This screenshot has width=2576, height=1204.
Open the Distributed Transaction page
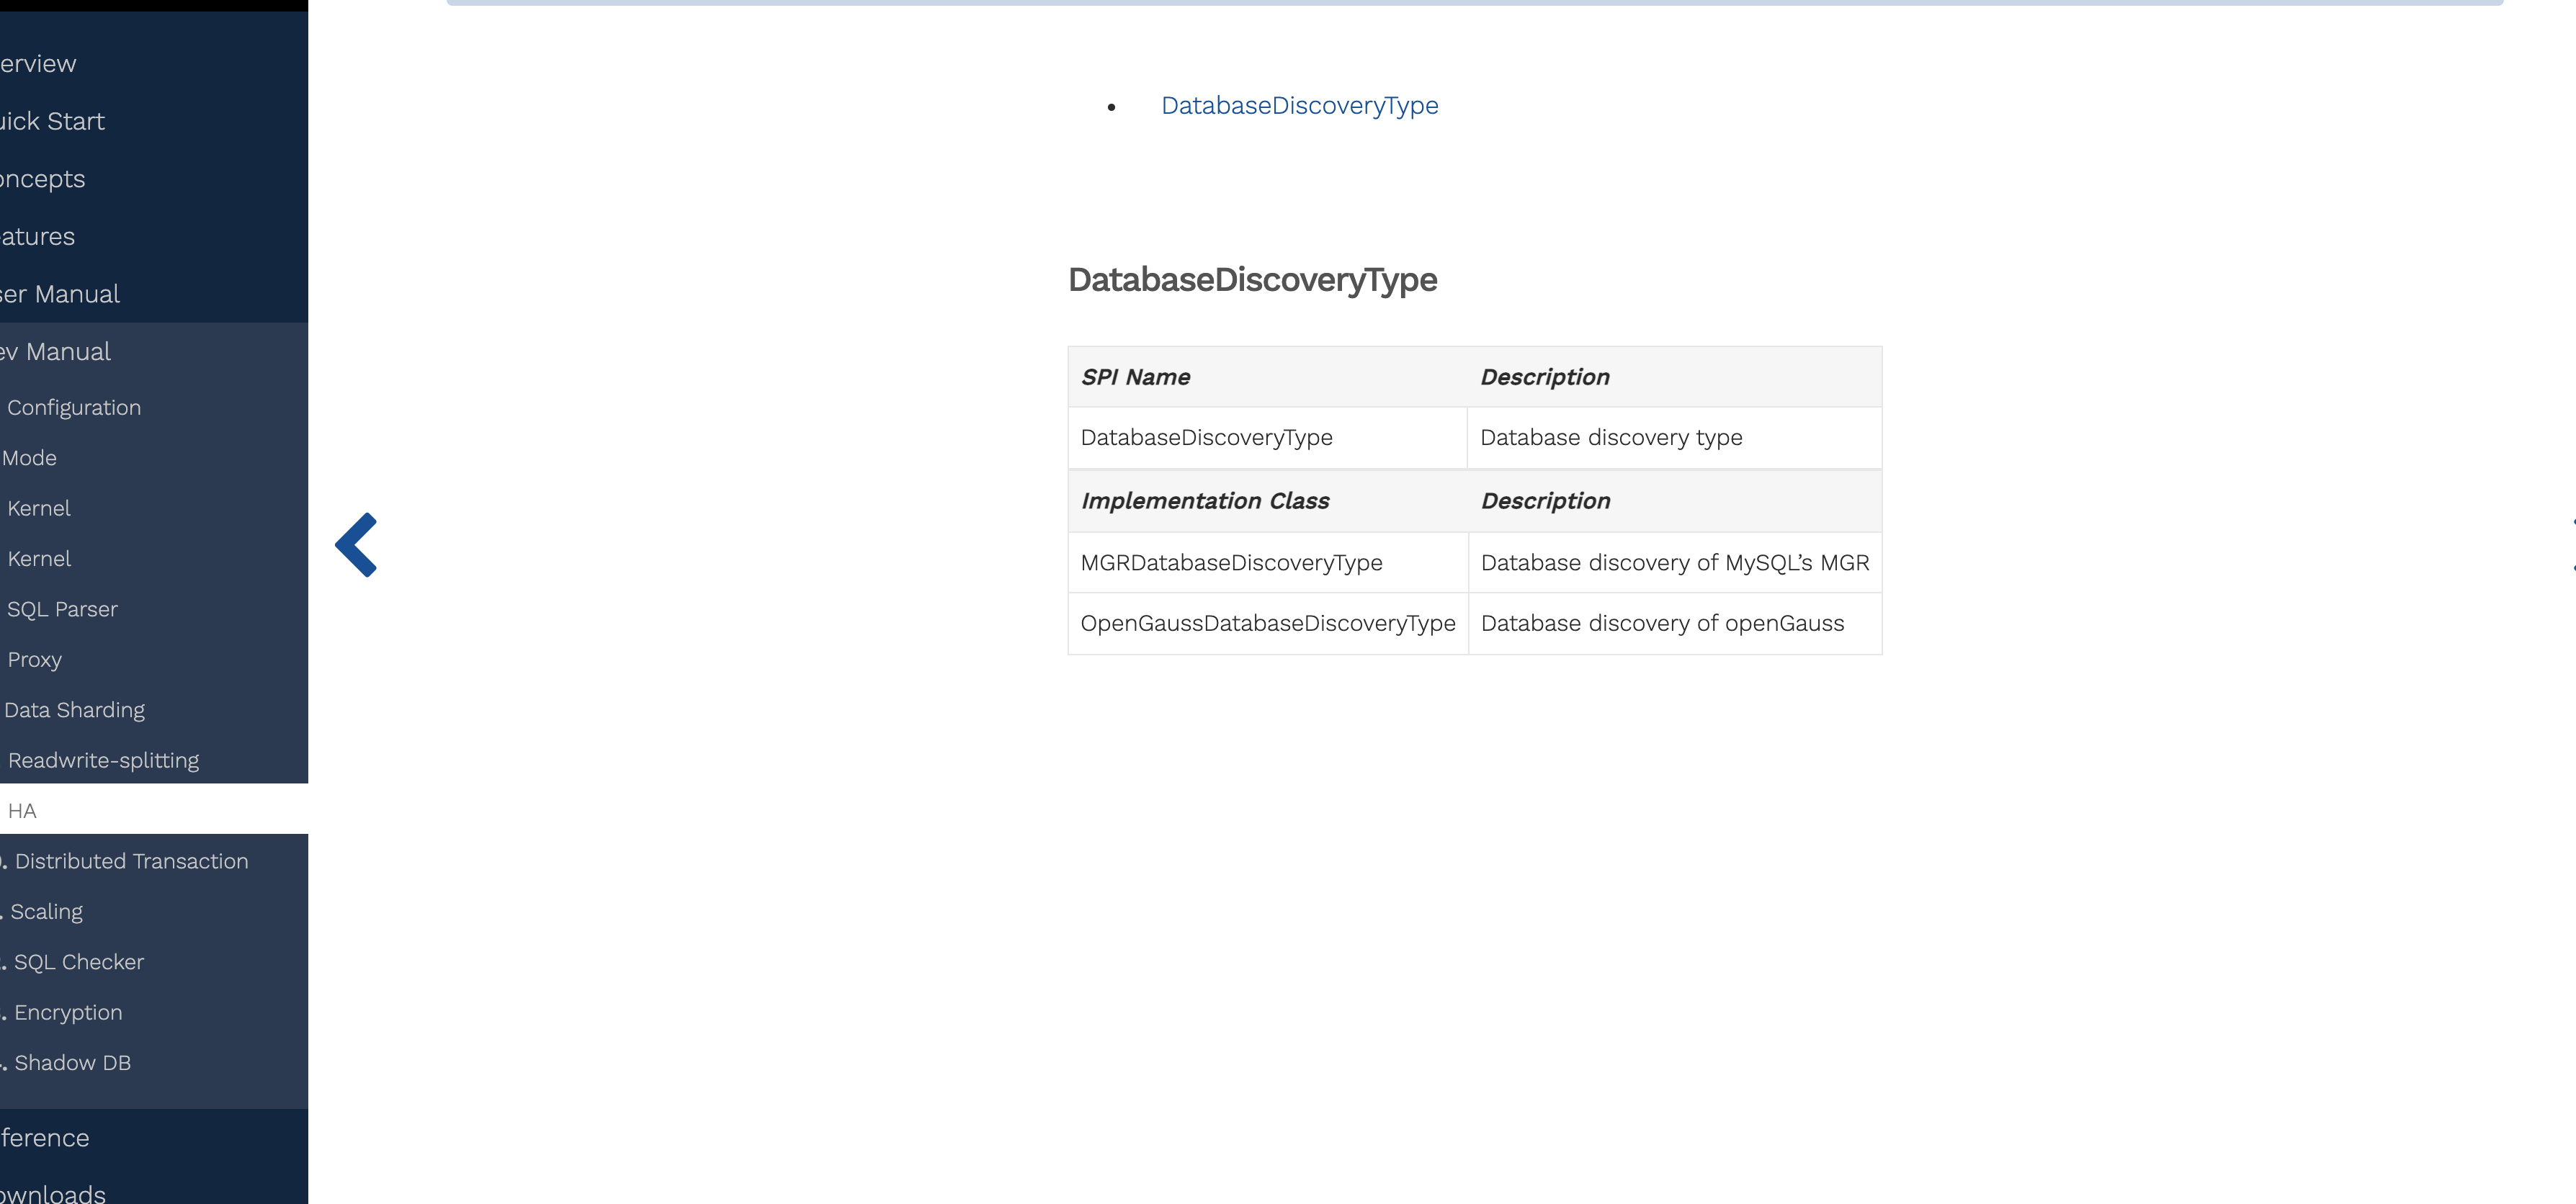131,861
